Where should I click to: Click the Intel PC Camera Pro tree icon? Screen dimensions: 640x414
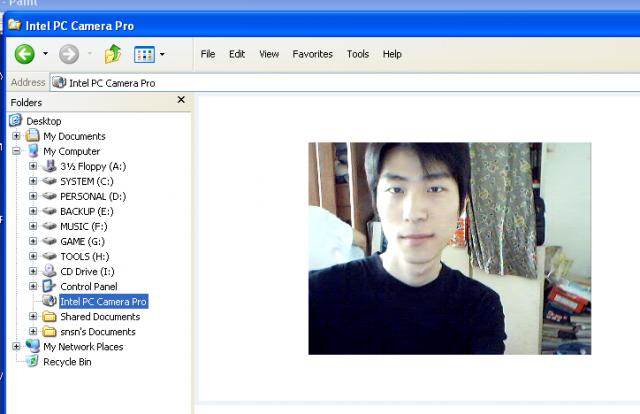pyautogui.click(x=49, y=301)
